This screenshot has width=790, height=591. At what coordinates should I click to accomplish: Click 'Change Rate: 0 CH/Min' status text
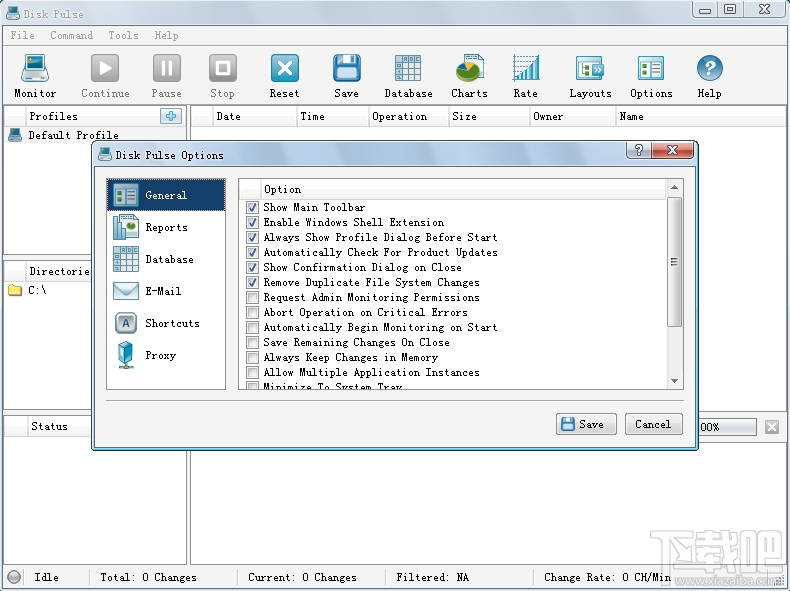click(607, 577)
